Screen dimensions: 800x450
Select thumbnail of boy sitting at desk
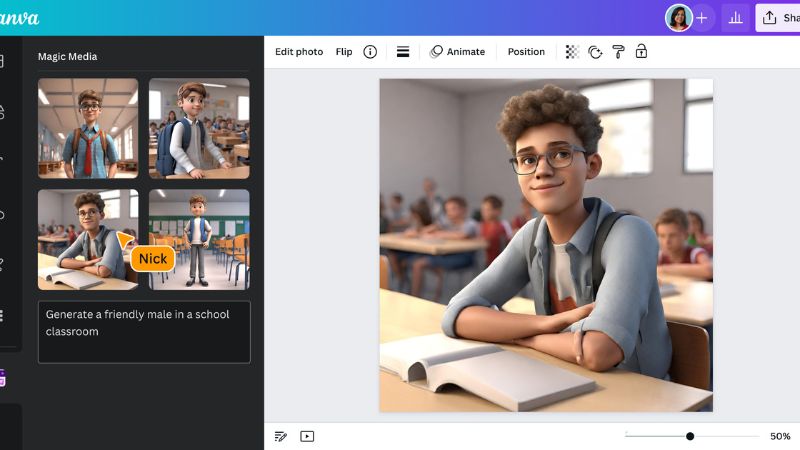88,239
